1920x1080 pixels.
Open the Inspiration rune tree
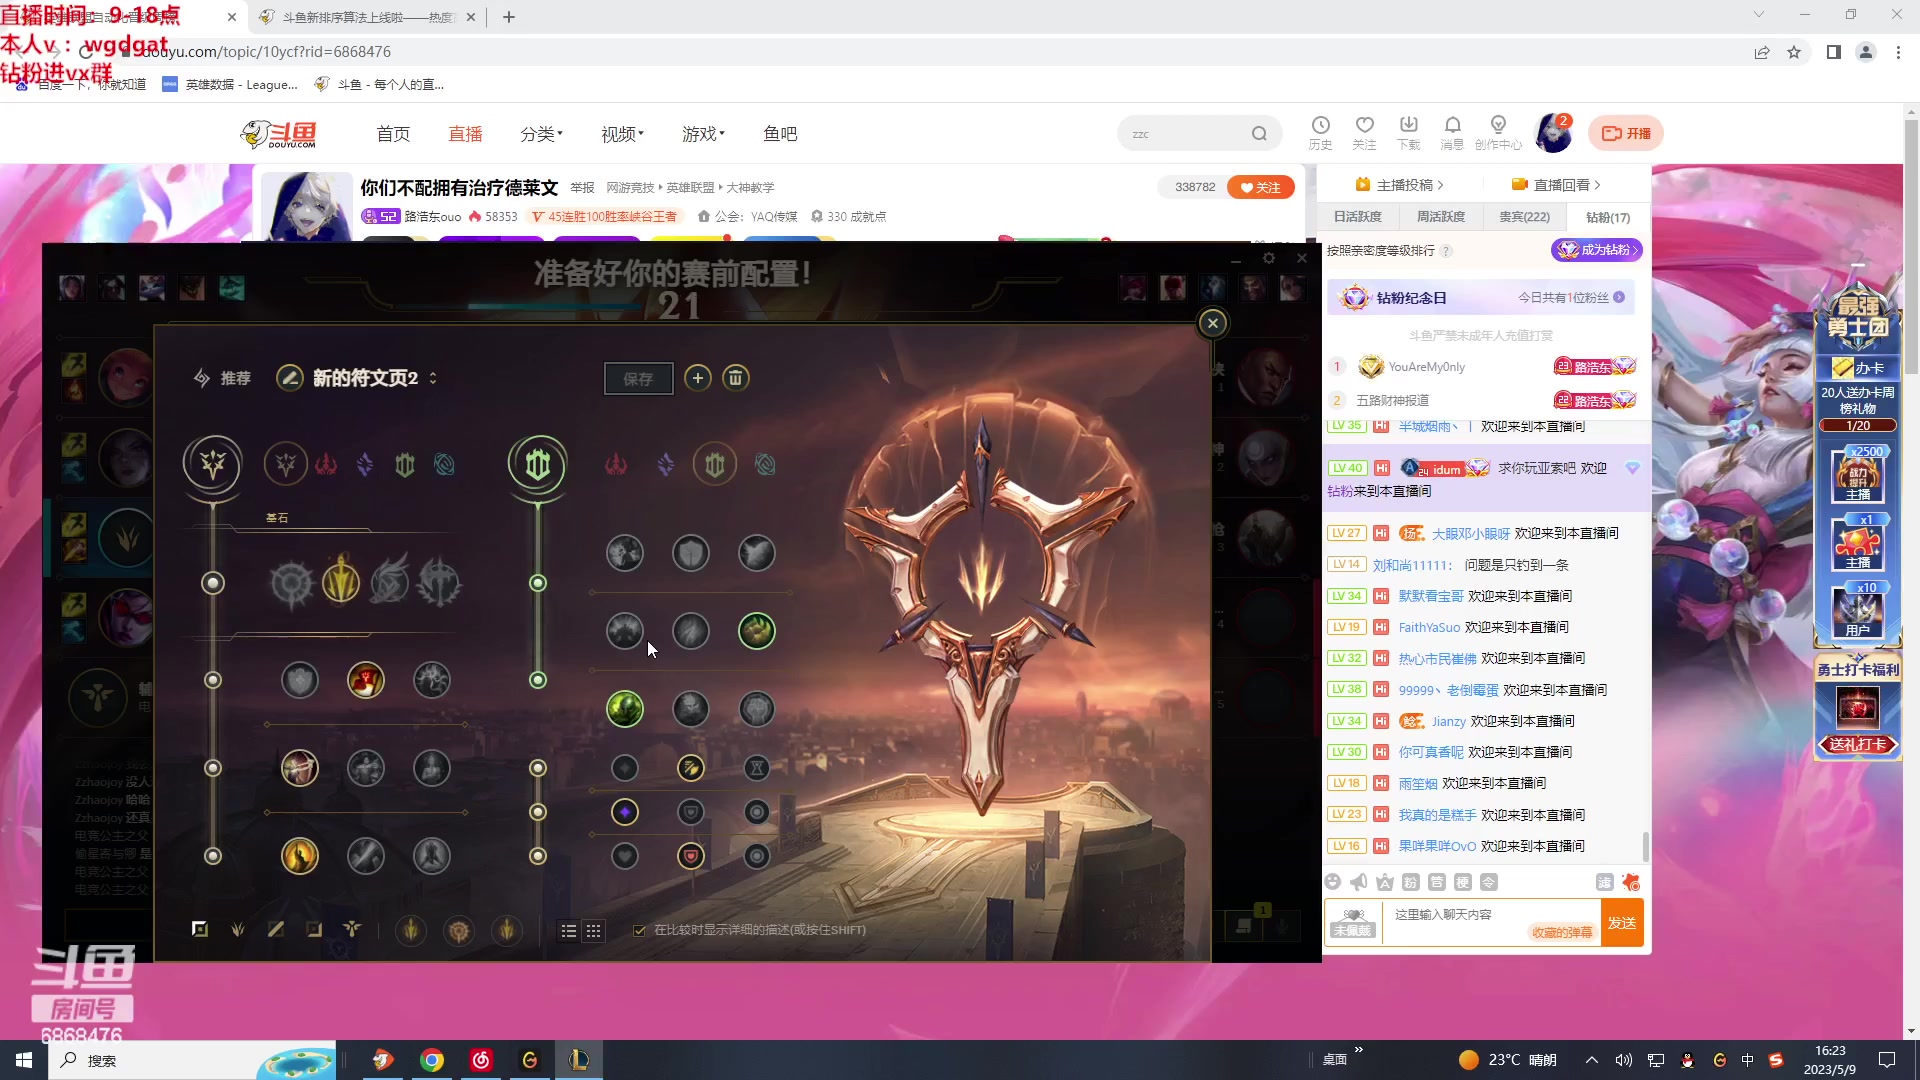pos(445,464)
